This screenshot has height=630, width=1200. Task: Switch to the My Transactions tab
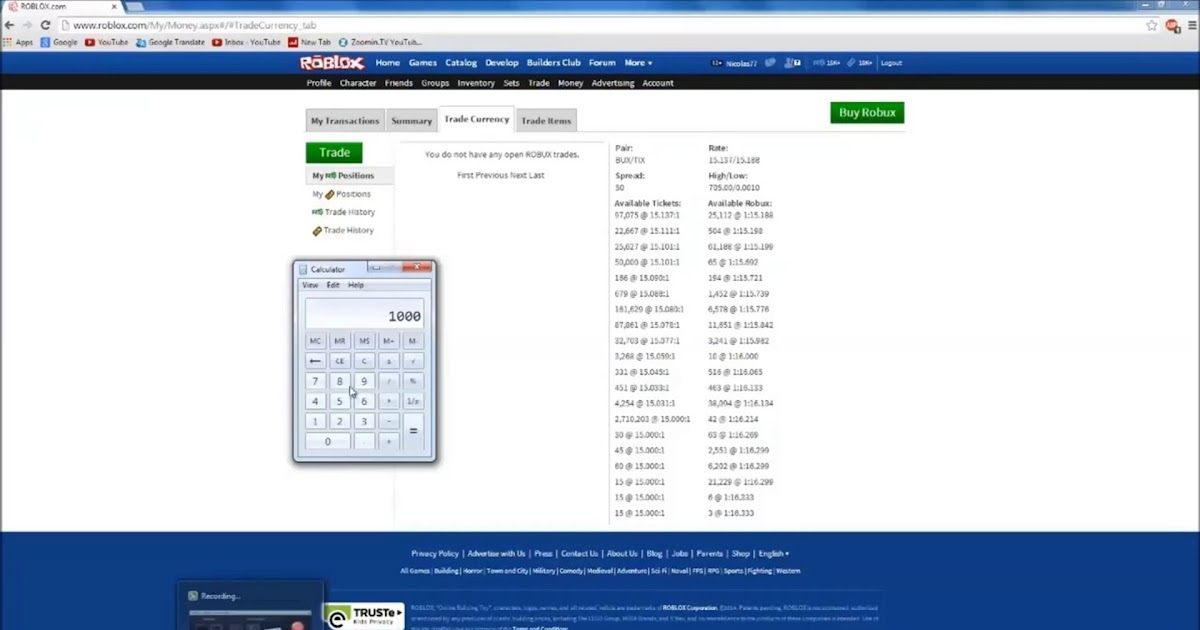pos(345,121)
